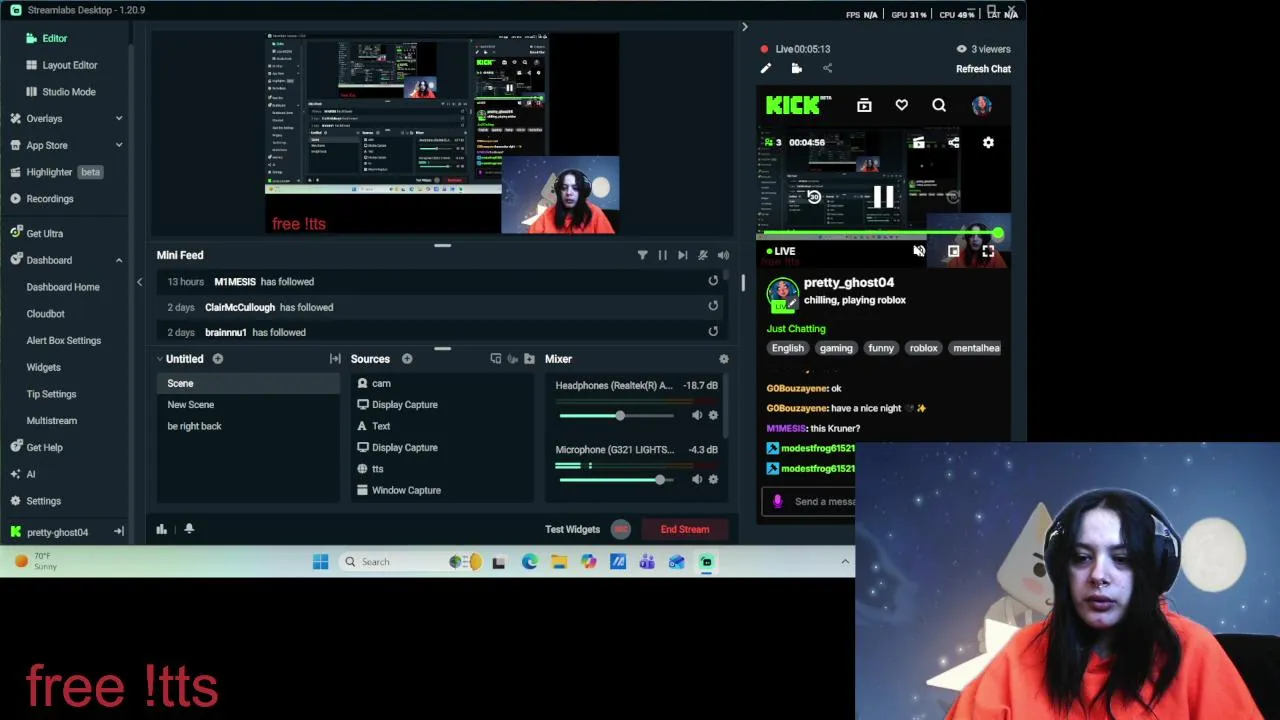The height and width of the screenshot is (720, 1280).
Task: Switch to Studio Mode
Action: coord(69,92)
